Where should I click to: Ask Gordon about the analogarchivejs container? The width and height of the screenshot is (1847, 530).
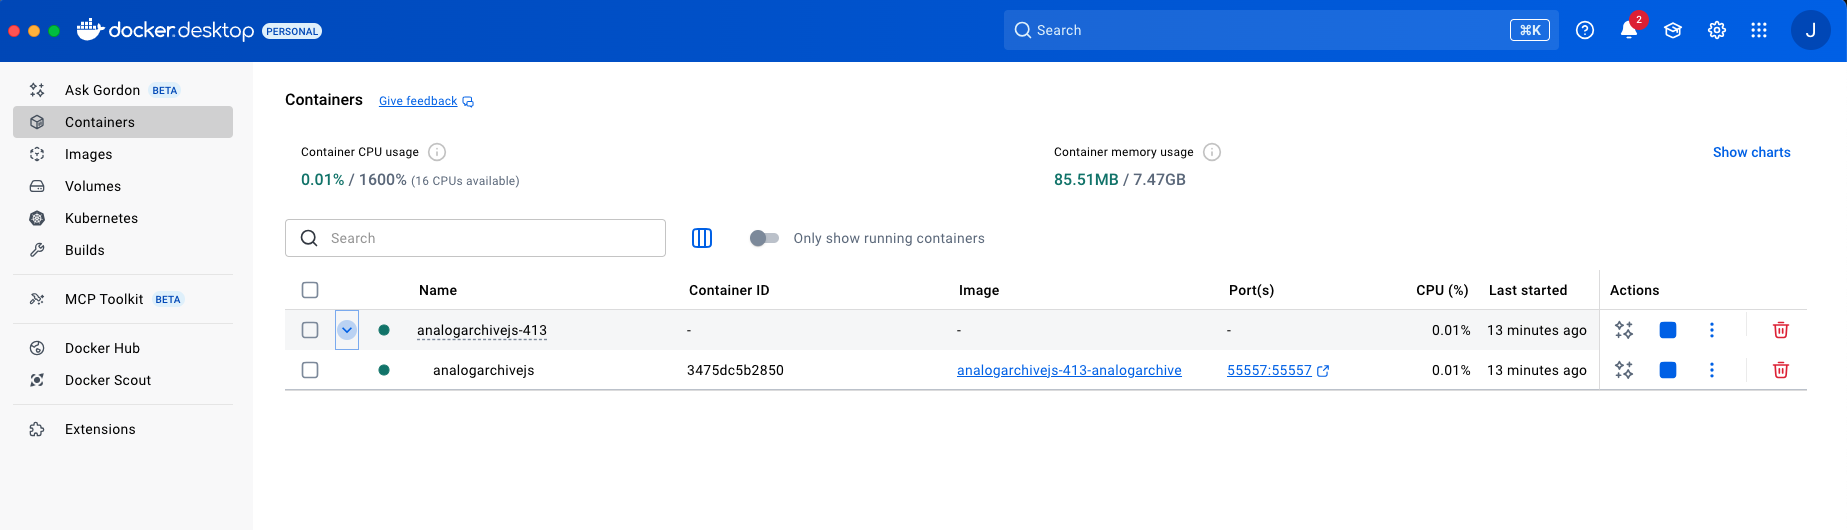[x=1624, y=370]
